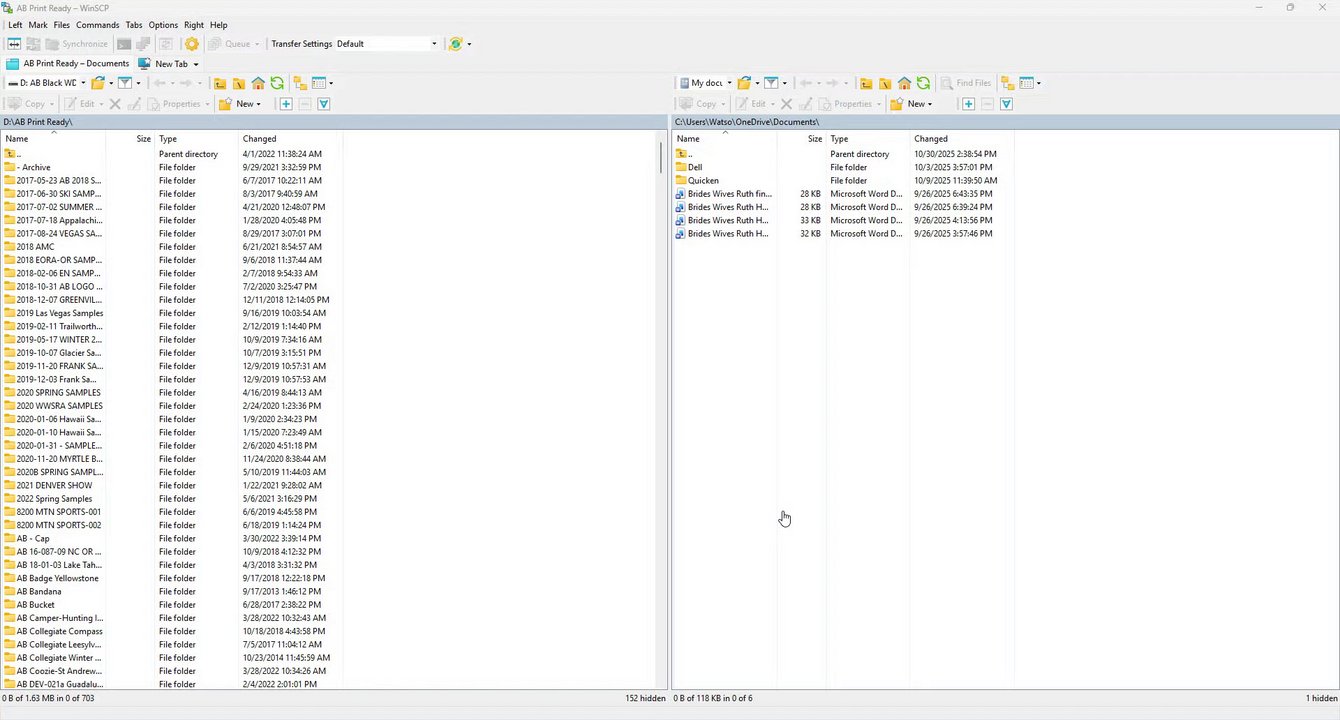Screen dimensions: 1340x720
Task: Click the view style icon in left panel toolbar
Action: (x=319, y=83)
